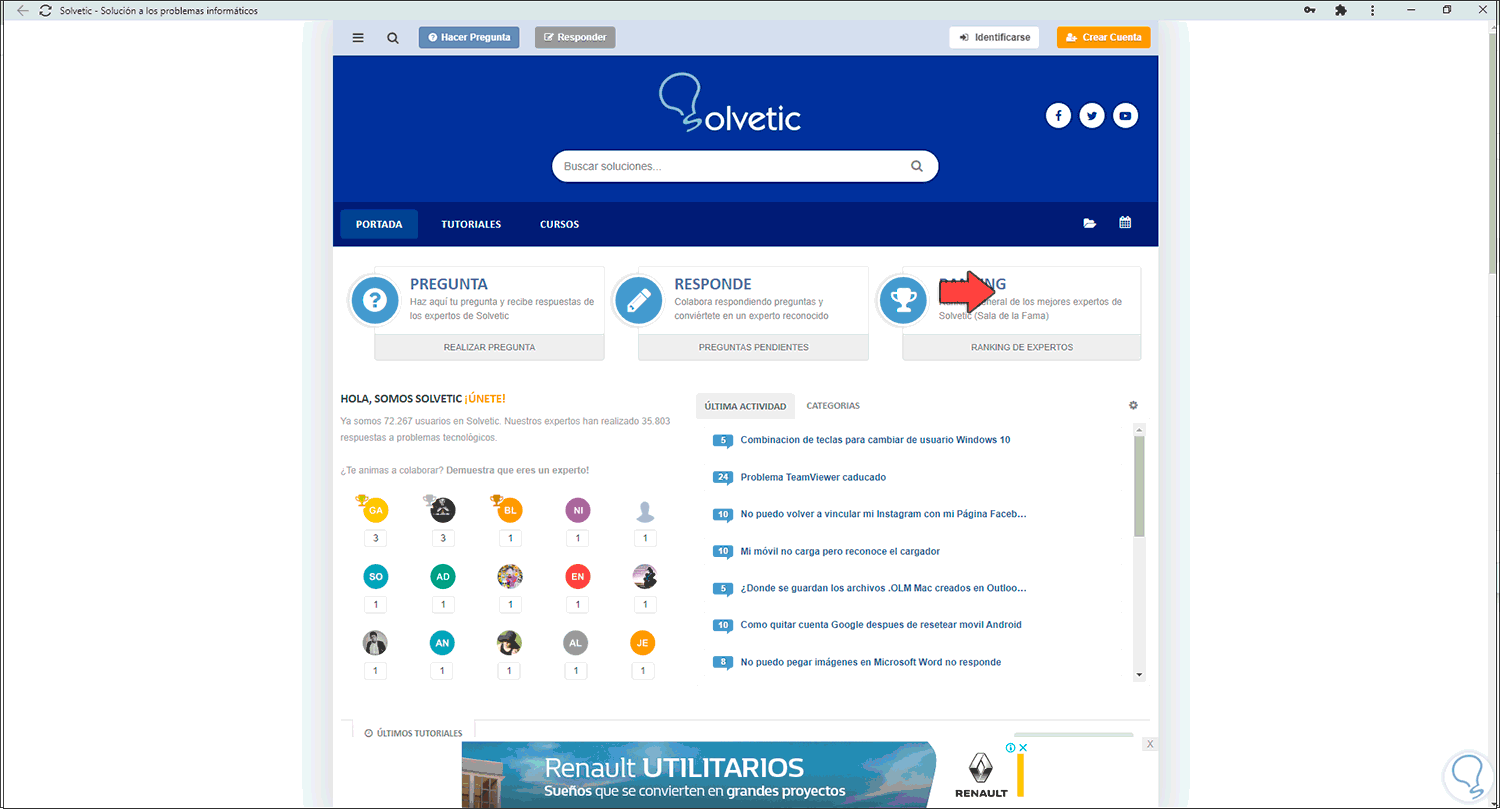
Task: Open the EN user avatar
Action: [x=577, y=576]
